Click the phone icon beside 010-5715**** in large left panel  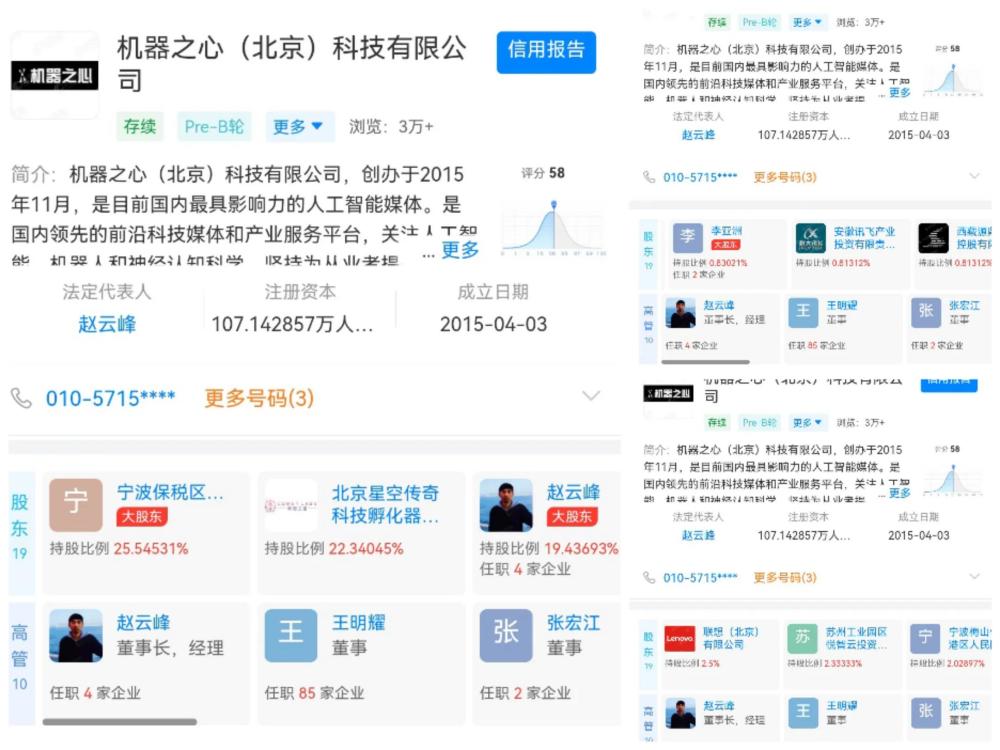[x=21, y=399]
